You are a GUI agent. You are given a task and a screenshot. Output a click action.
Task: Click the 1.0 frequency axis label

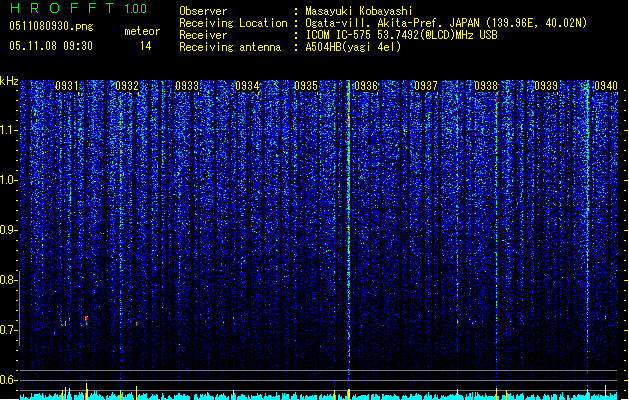[9, 180]
